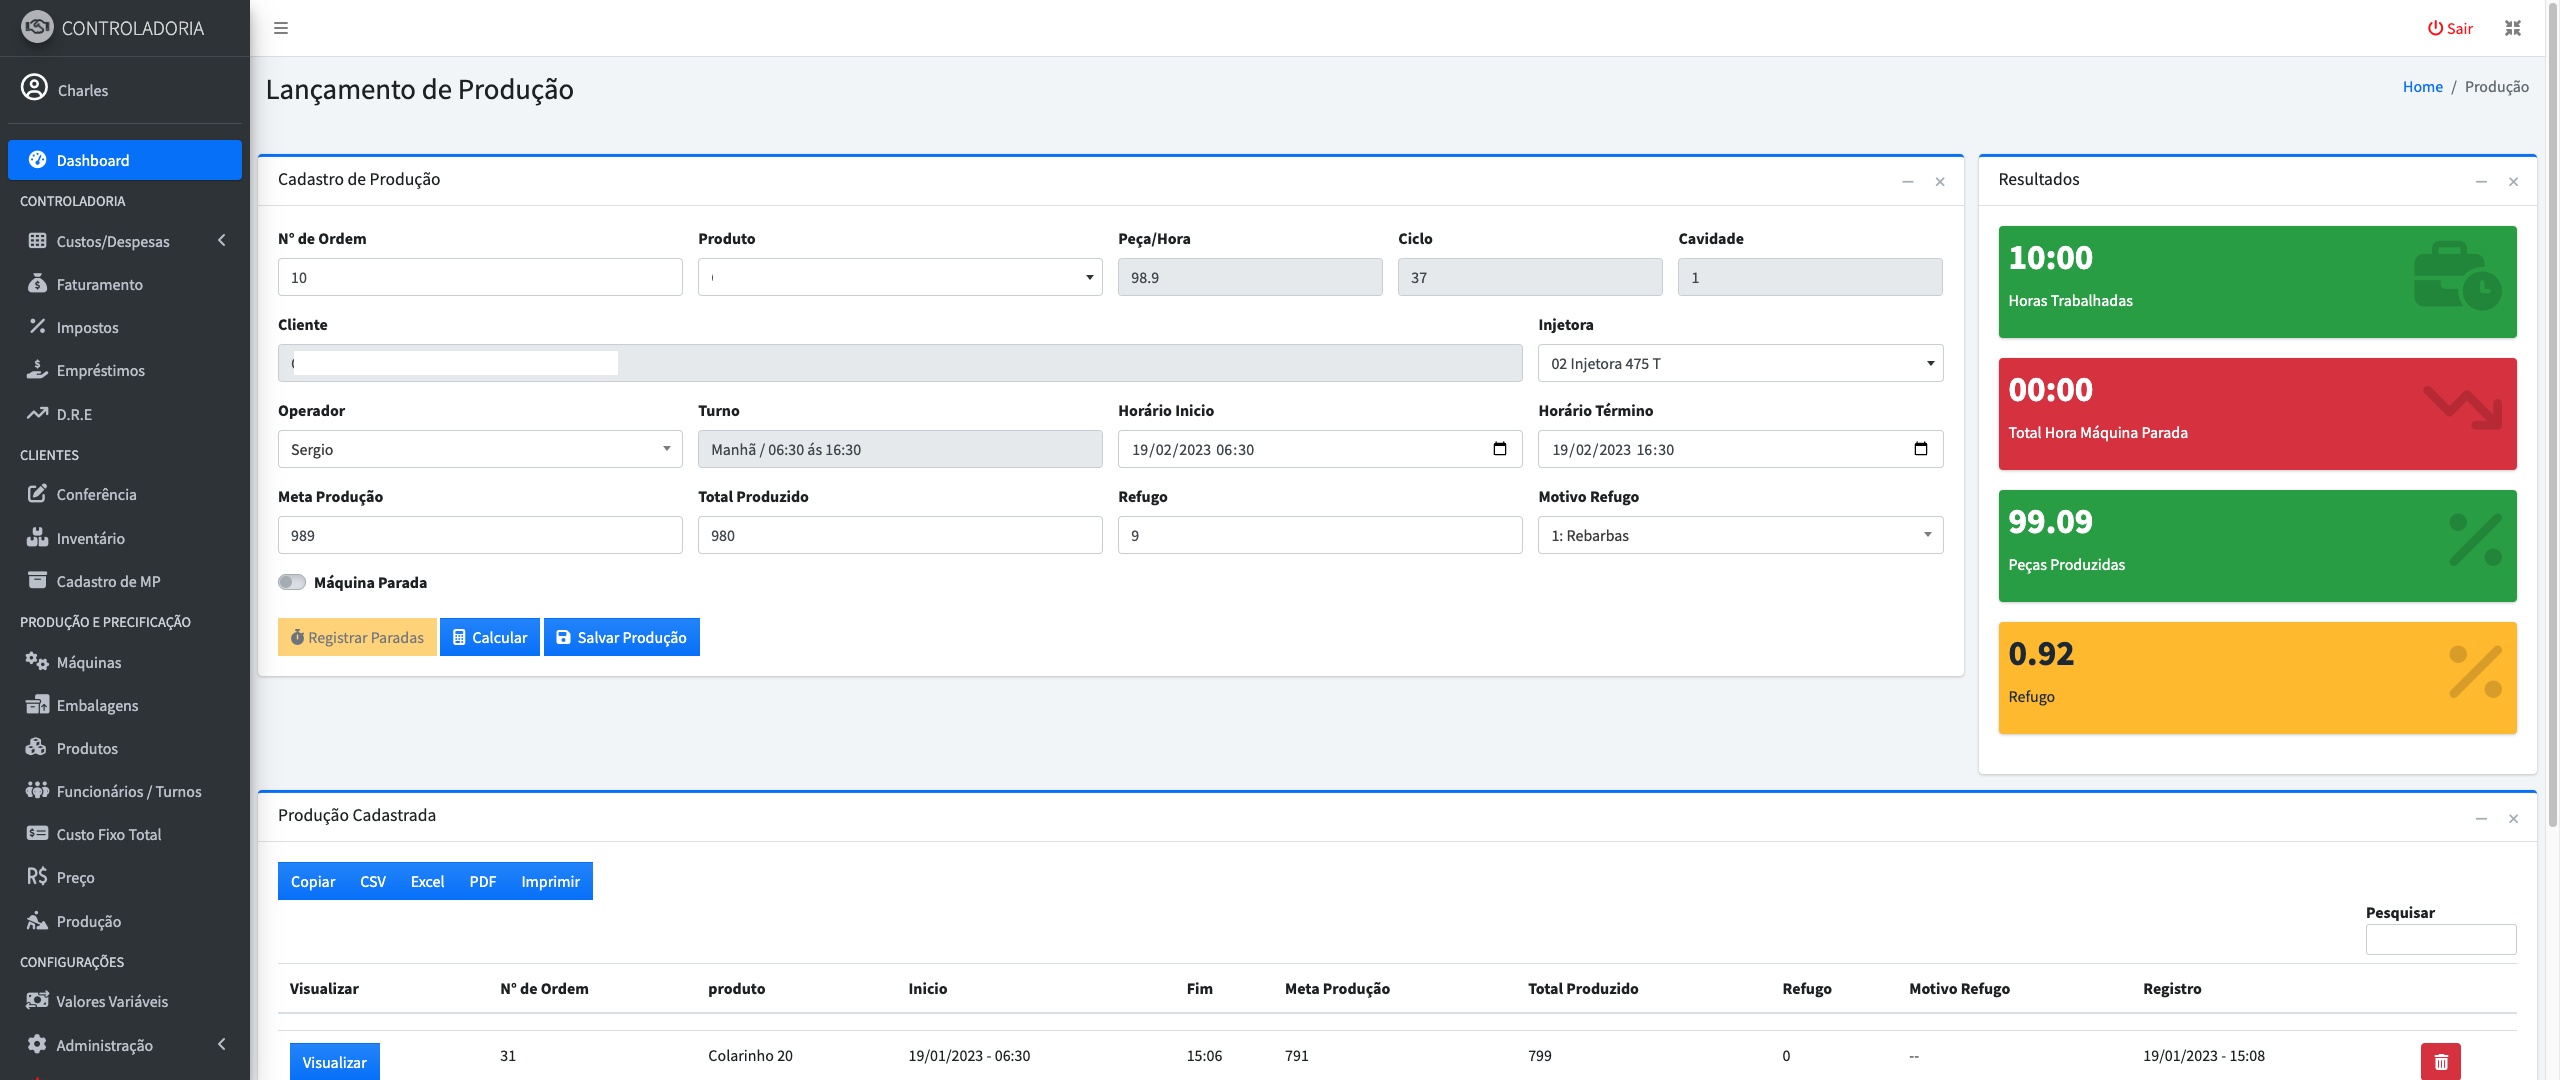Collapse the Resultados panel with minus
This screenshot has height=1080, width=2560.
click(x=2481, y=181)
